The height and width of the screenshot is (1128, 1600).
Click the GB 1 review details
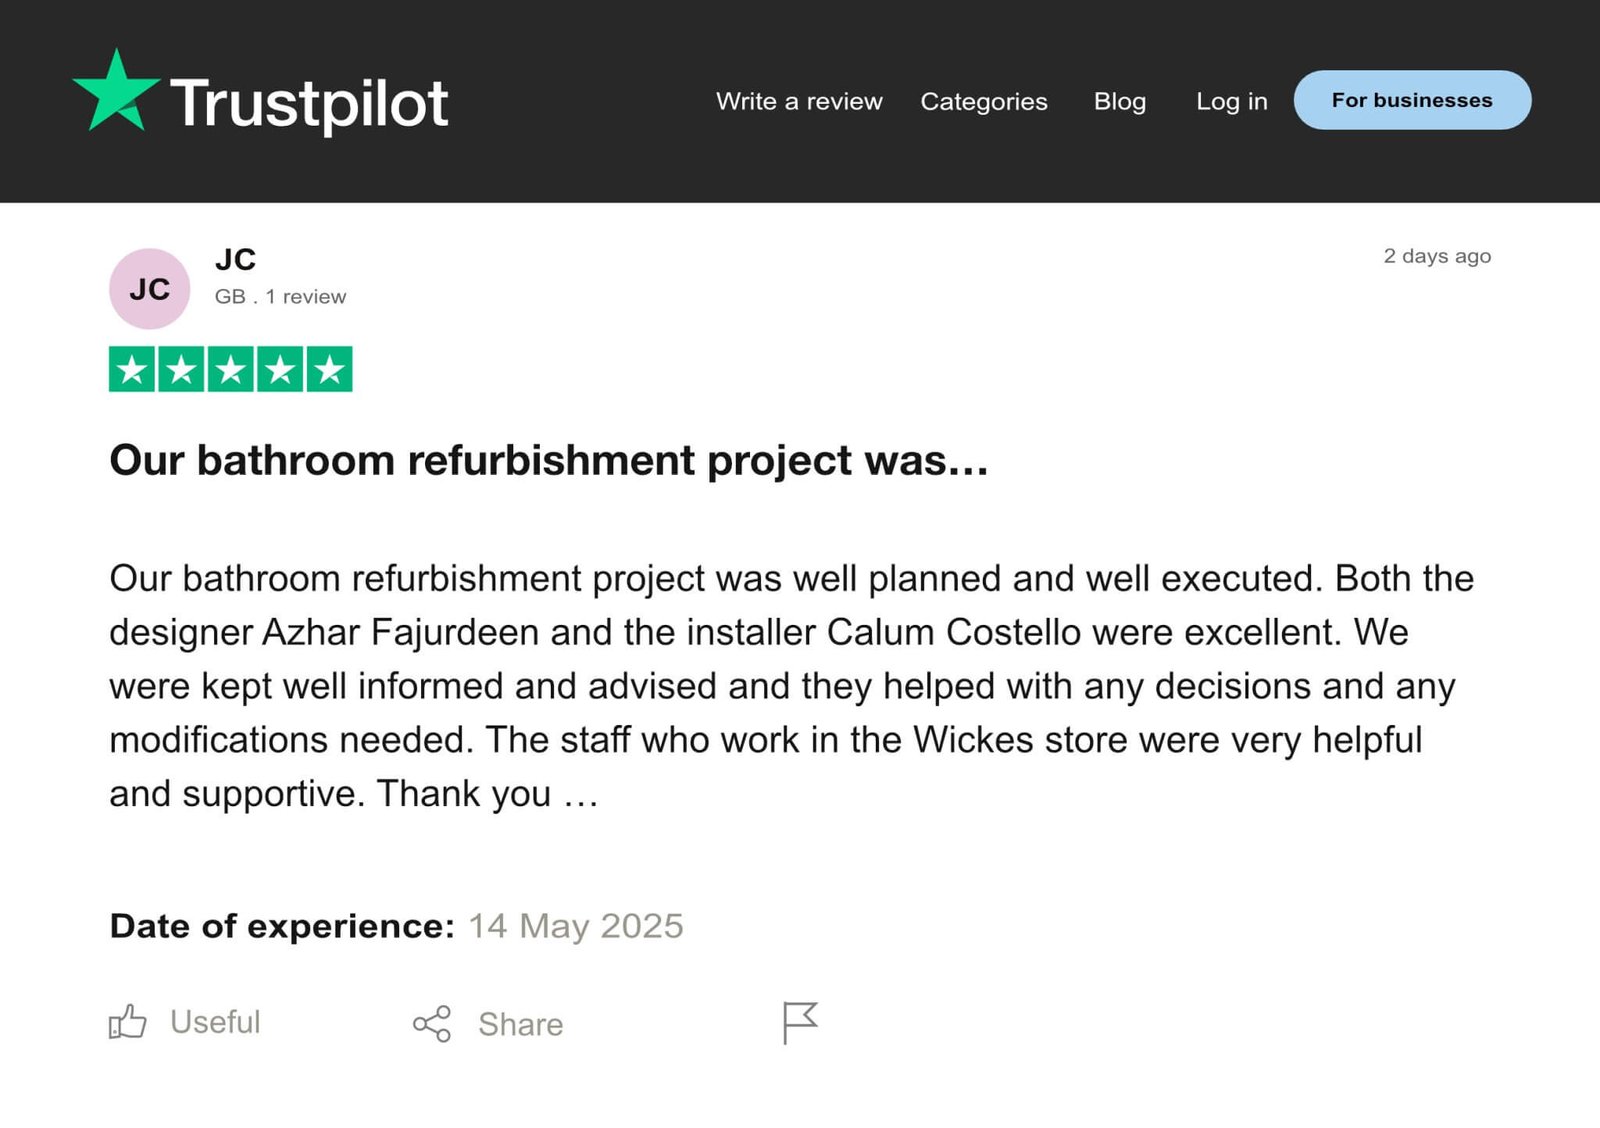pos(280,297)
